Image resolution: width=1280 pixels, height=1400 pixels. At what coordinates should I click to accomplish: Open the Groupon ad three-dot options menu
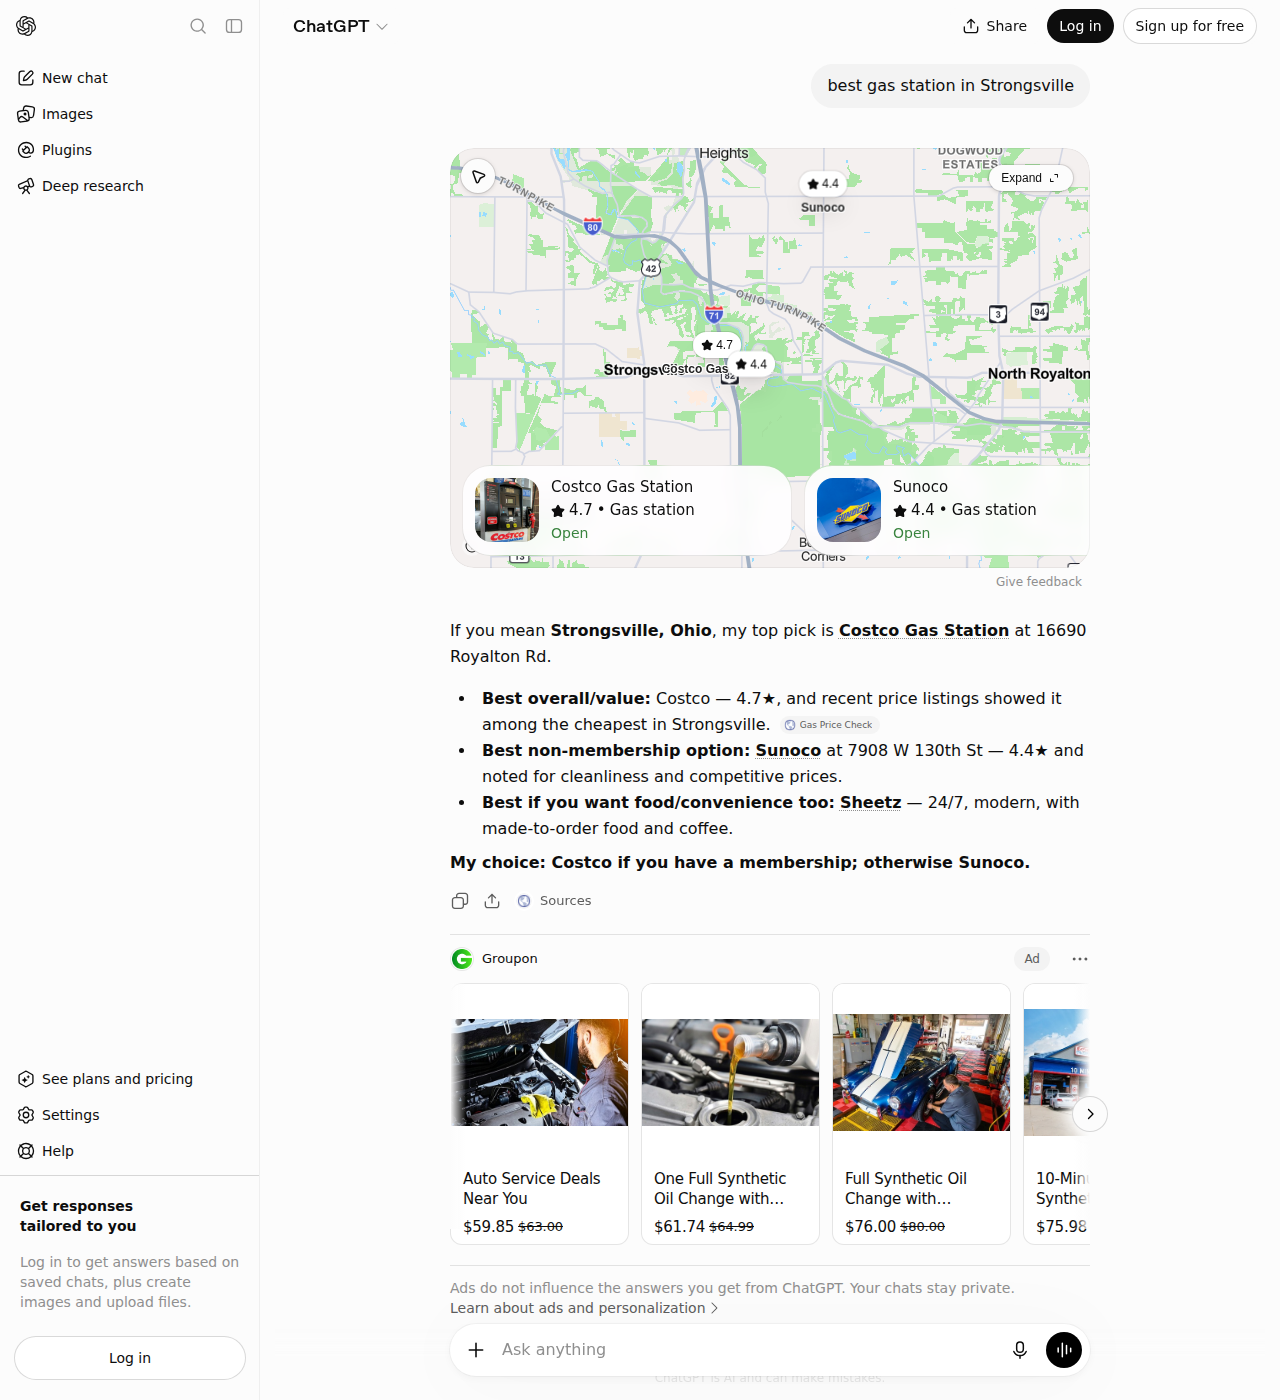point(1080,959)
